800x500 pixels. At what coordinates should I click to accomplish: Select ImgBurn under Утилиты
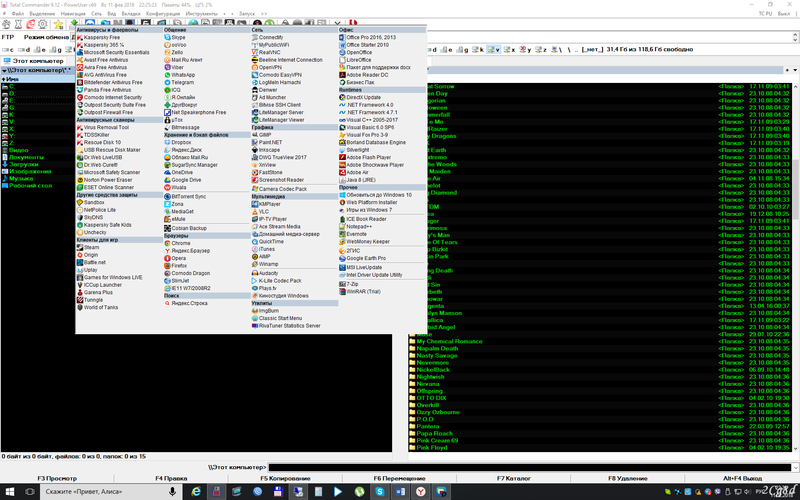(x=265, y=311)
